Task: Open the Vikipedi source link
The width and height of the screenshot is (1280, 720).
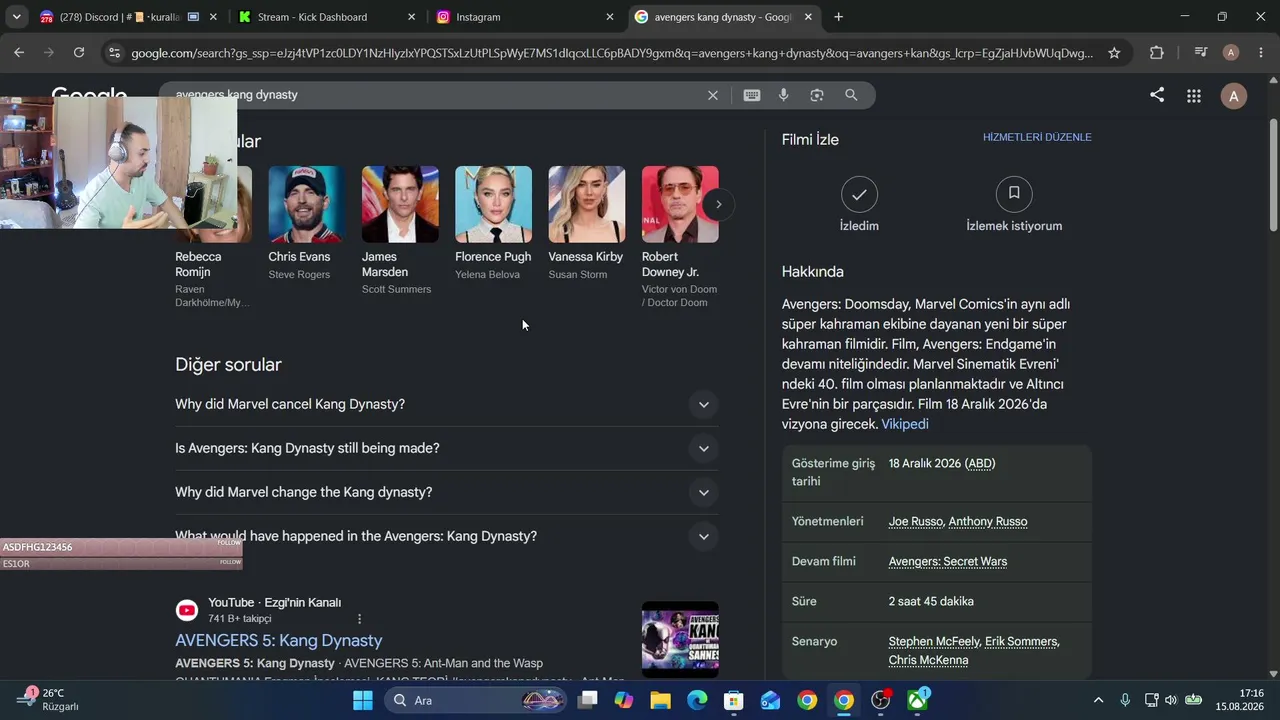Action: click(x=905, y=425)
